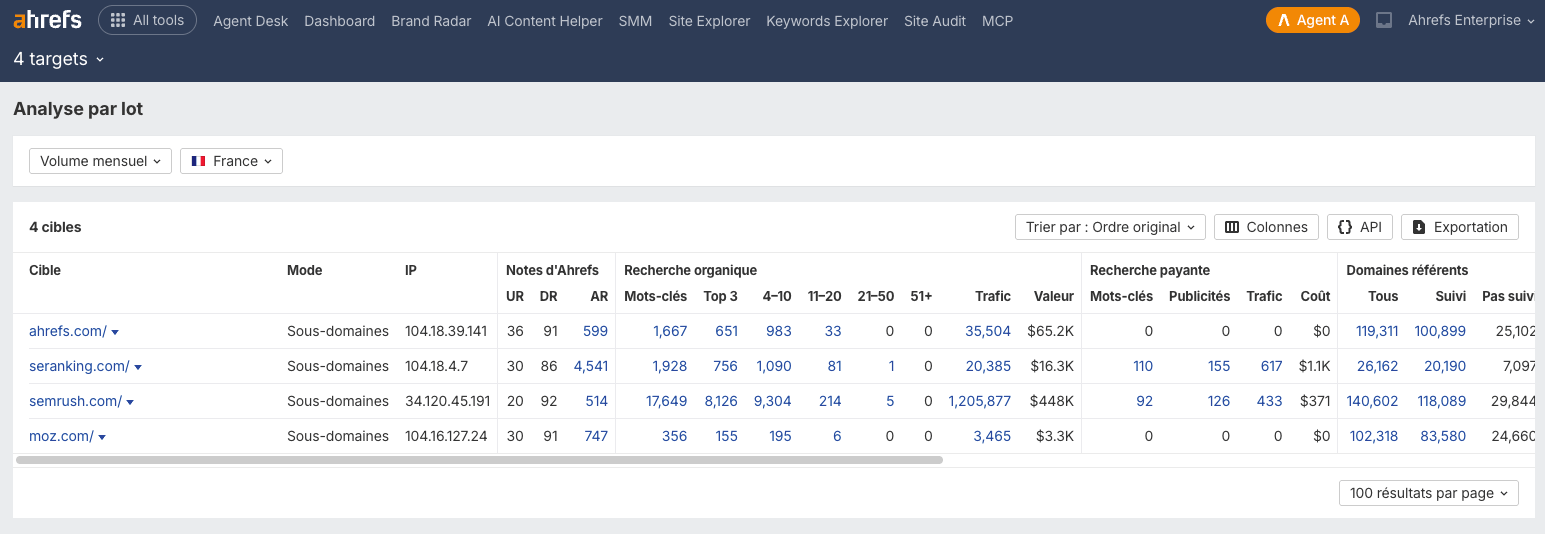The height and width of the screenshot is (534, 1545).
Task: Open the Volume mensuel dropdown
Action: coord(100,161)
